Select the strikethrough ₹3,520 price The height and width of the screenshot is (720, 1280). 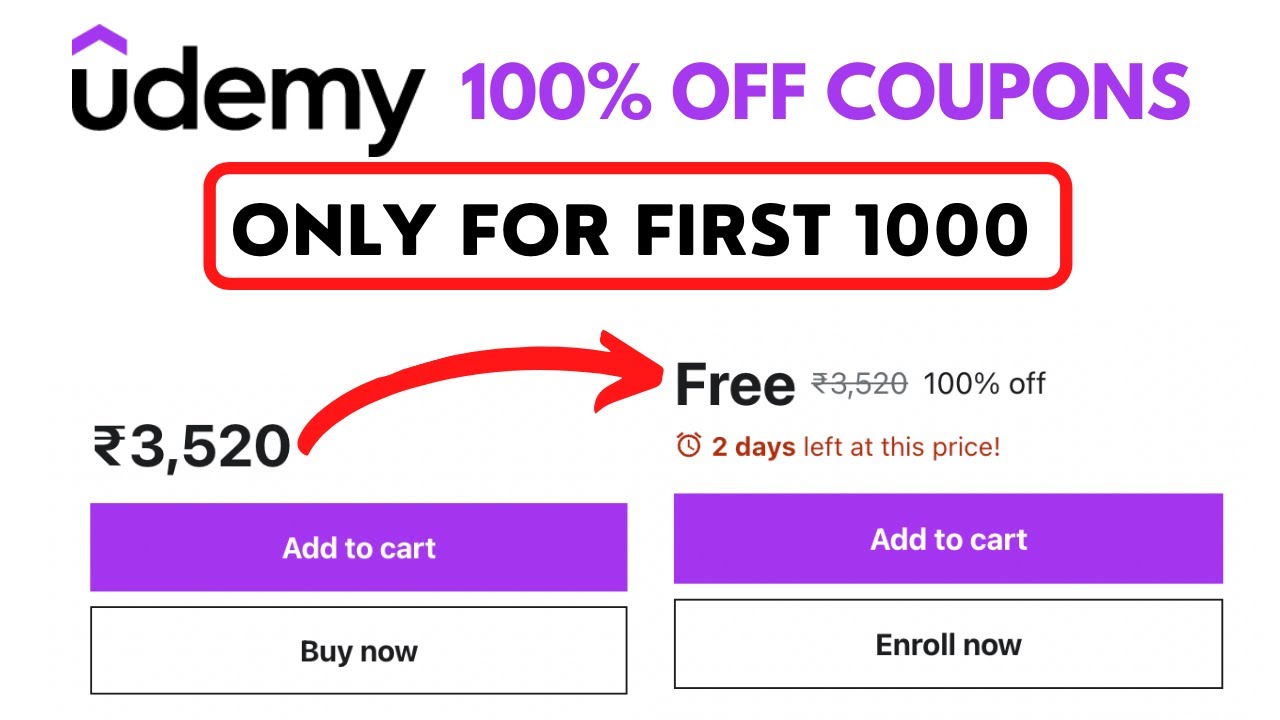(858, 381)
